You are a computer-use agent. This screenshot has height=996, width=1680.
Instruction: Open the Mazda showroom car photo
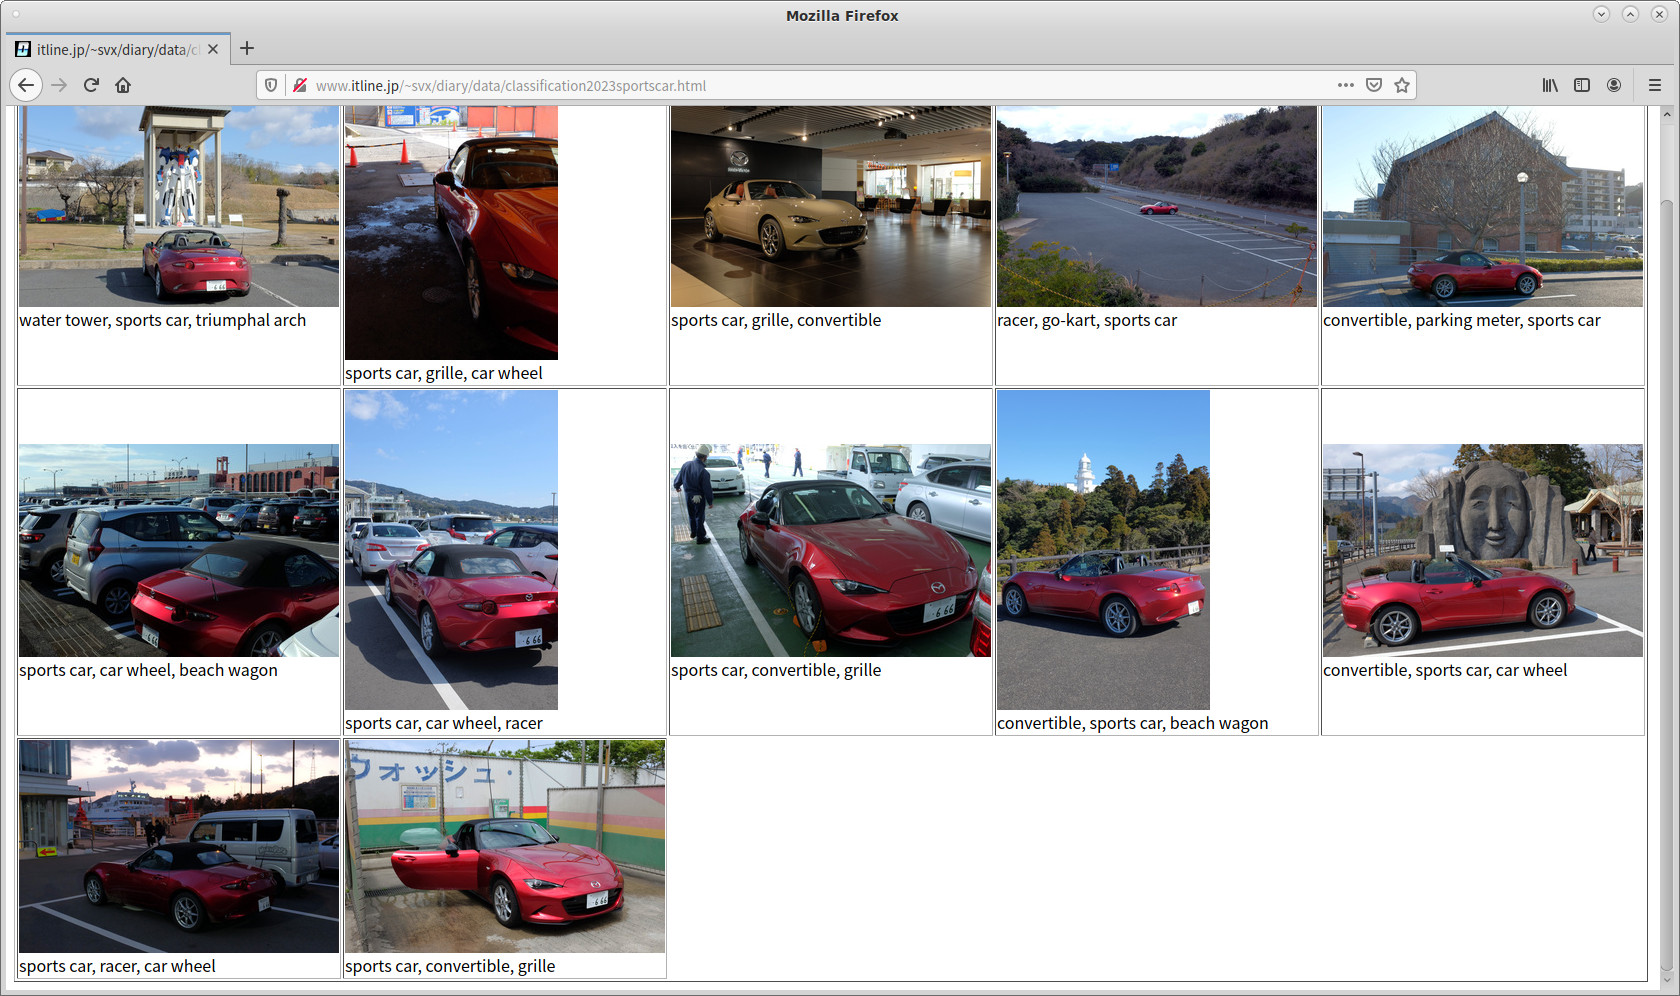pyautogui.click(x=830, y=206)
